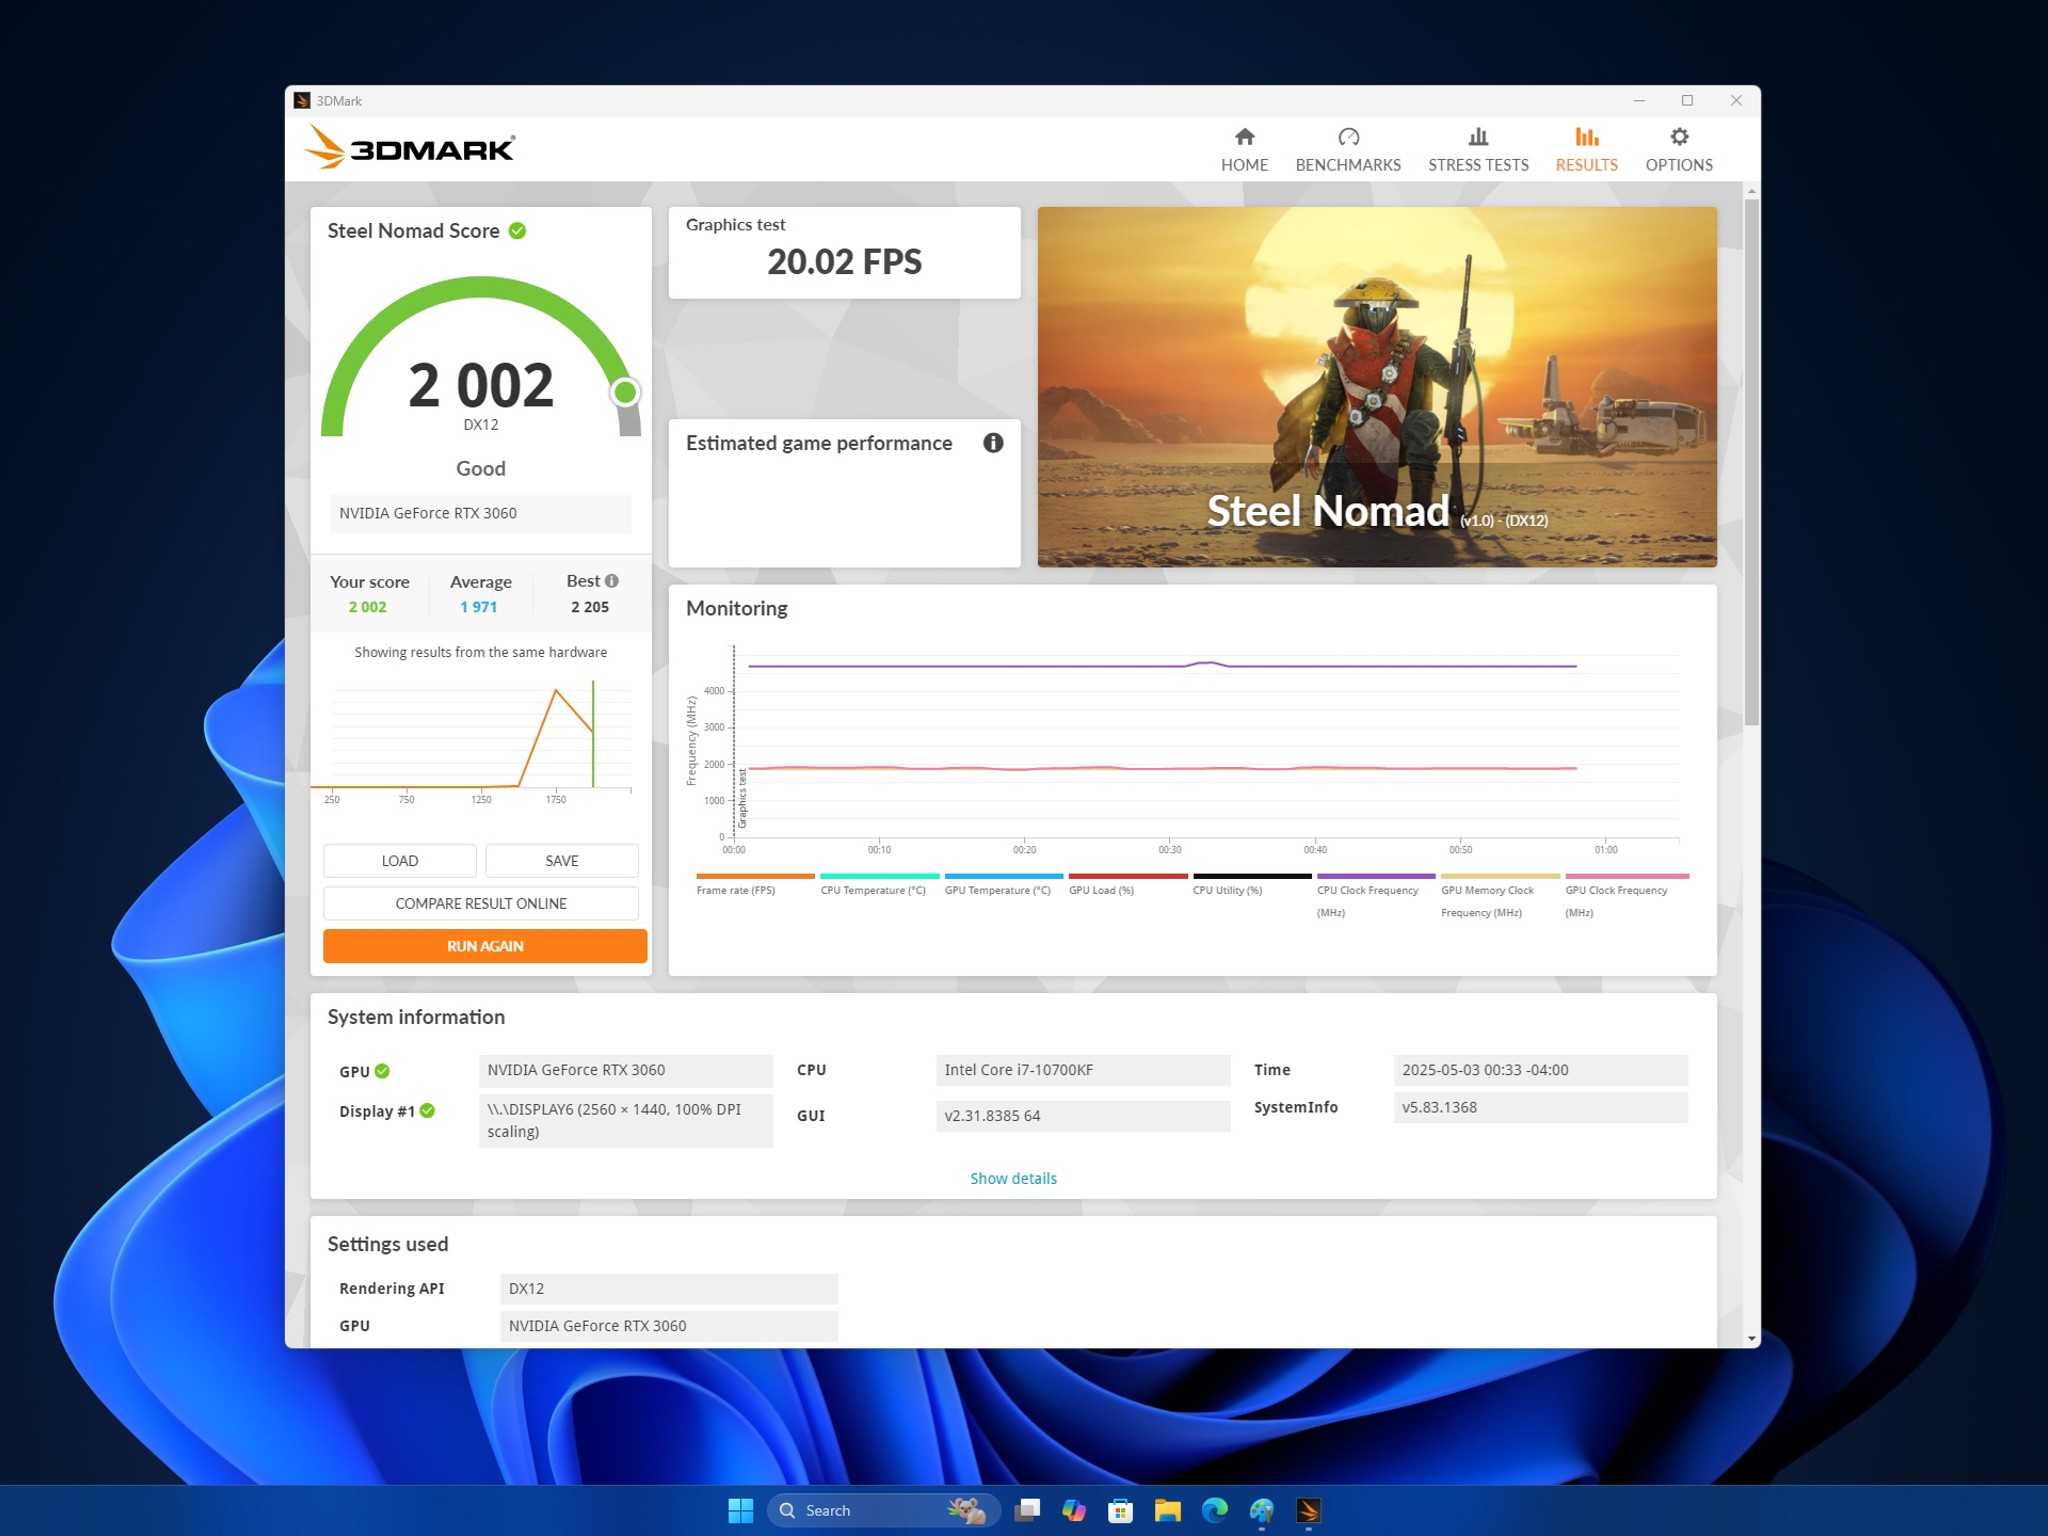Click the 3DMark logo
This screenshot has width=2048, height=1536.
(409, 148)
